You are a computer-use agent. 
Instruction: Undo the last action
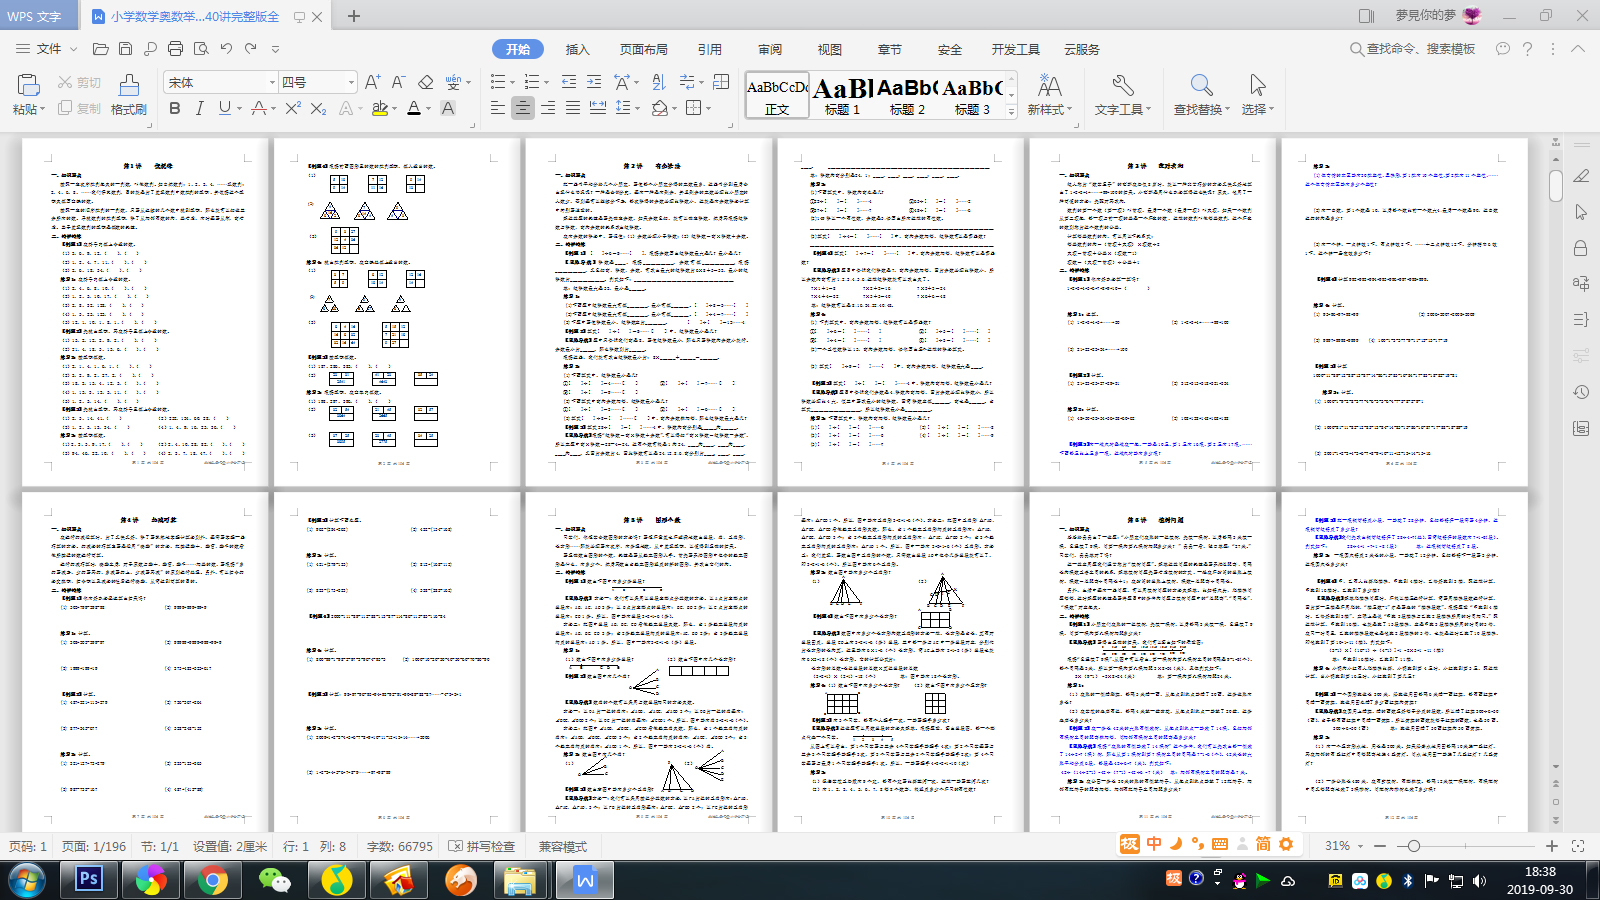[226, 49]
